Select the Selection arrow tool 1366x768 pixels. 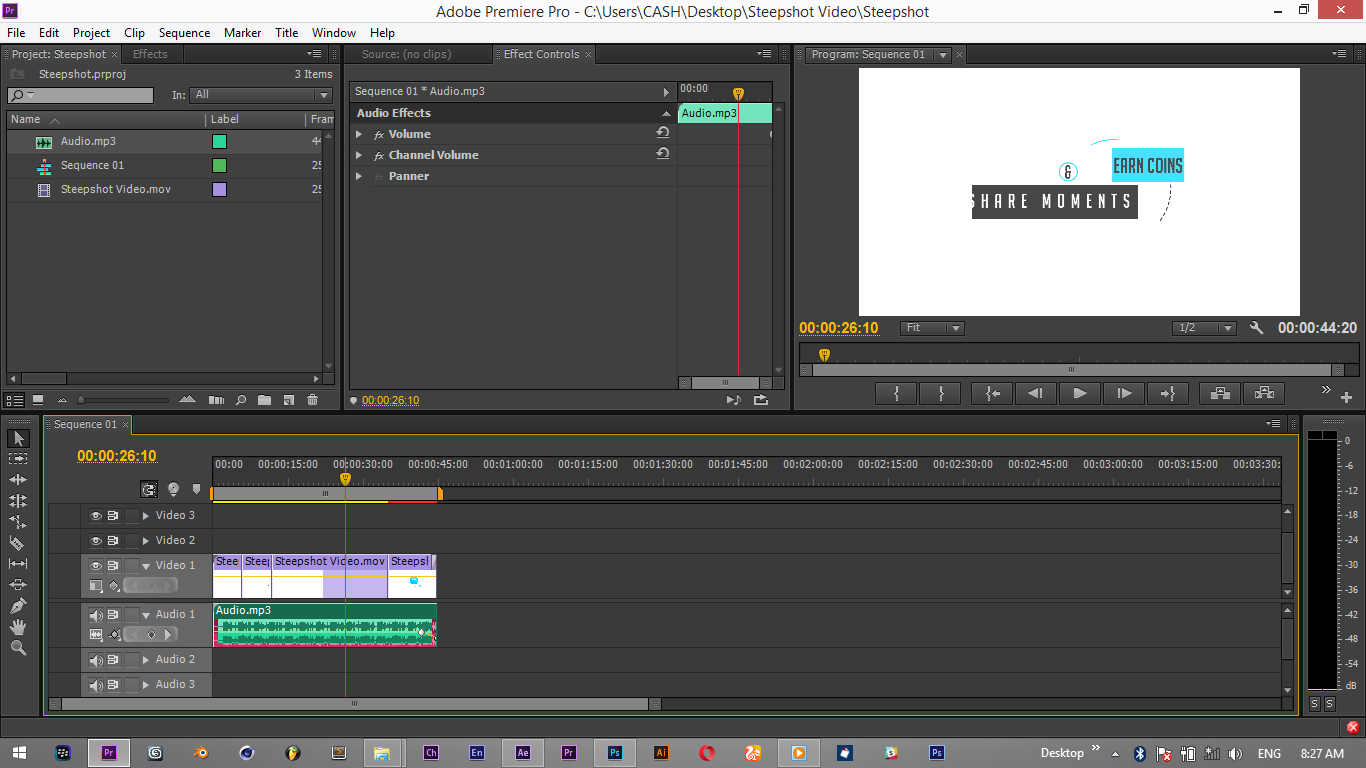18,438
